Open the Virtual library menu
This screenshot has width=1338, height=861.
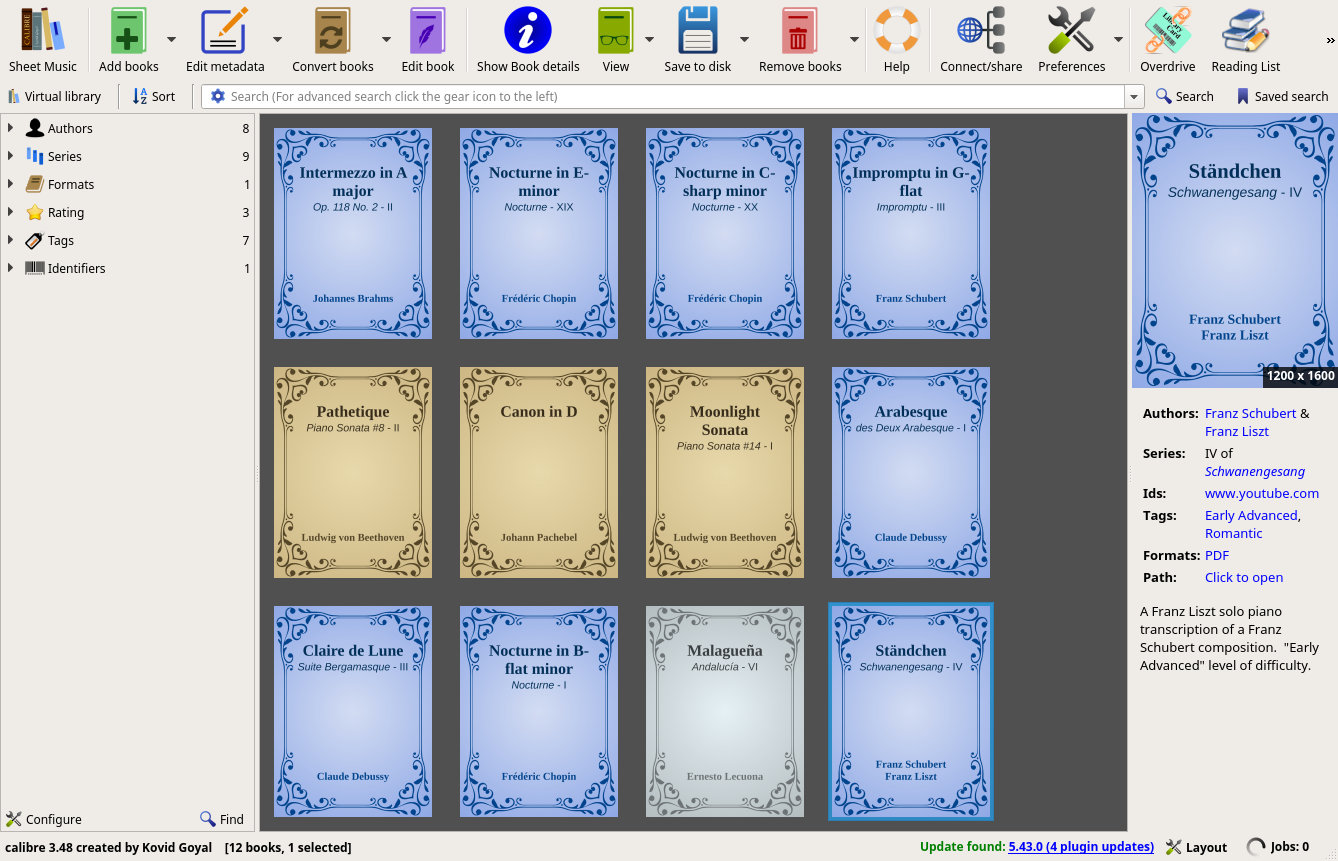point(54,96)
